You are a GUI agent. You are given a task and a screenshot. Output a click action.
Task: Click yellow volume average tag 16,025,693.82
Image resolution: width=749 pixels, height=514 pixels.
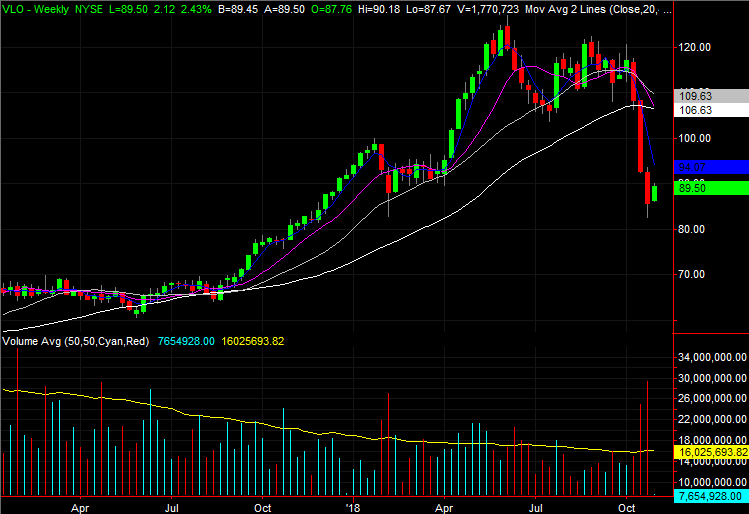coord(711,452)
